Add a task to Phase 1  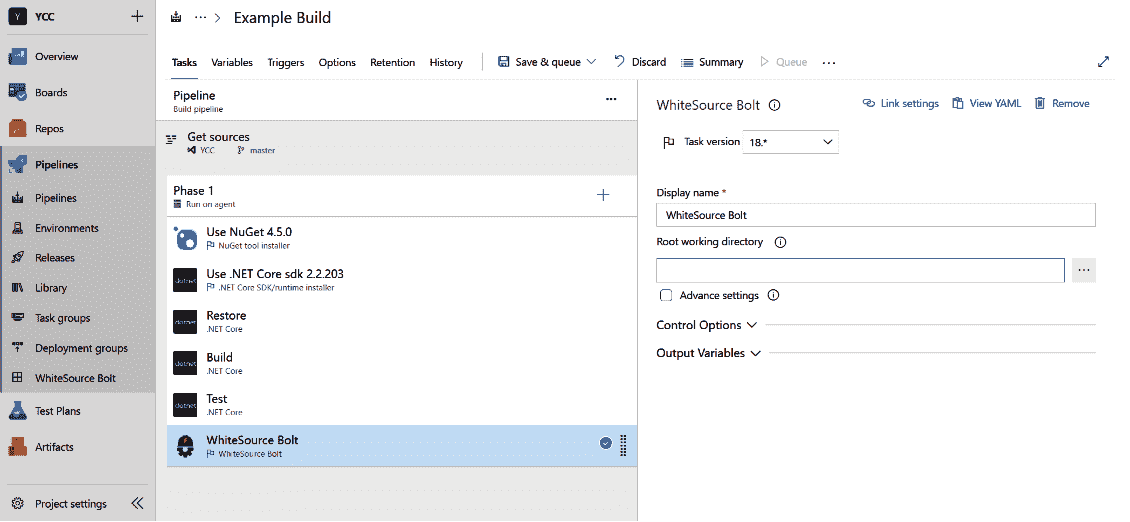[x=603, y=195]
